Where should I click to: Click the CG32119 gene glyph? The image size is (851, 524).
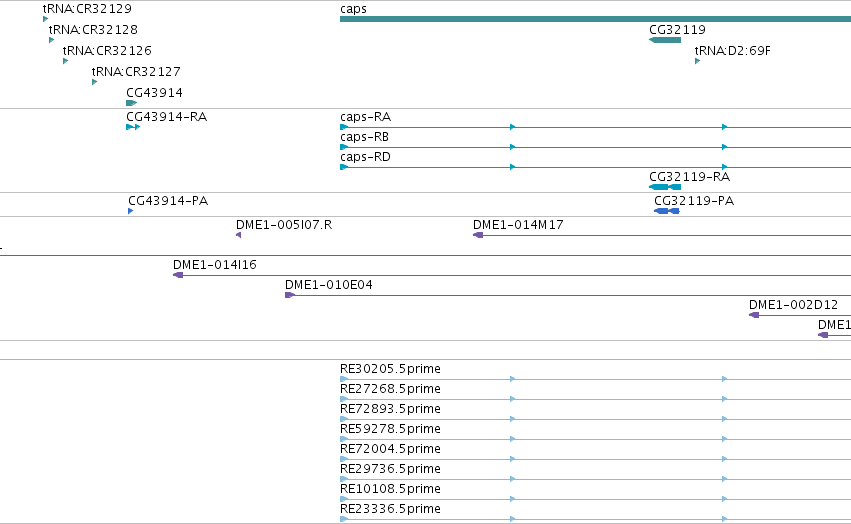[665, 40]
